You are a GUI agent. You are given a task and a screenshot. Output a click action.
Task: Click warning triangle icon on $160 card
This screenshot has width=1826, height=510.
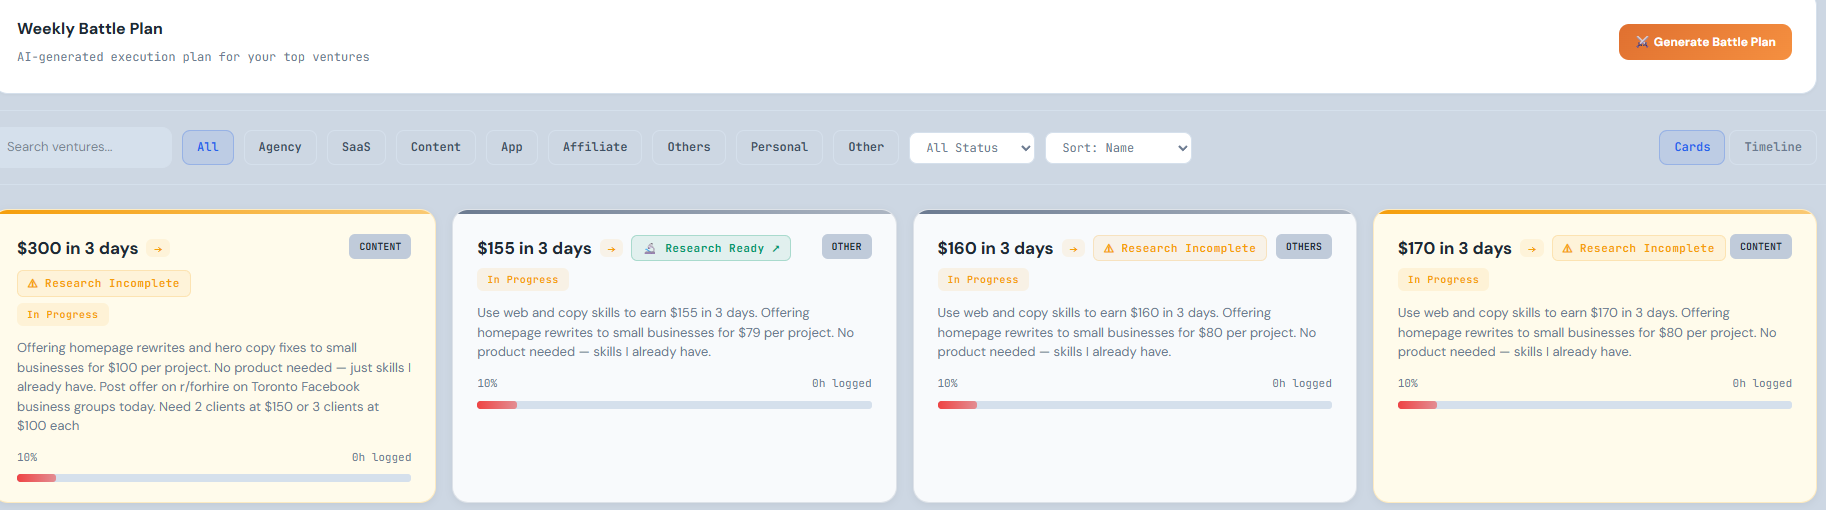1109,248
